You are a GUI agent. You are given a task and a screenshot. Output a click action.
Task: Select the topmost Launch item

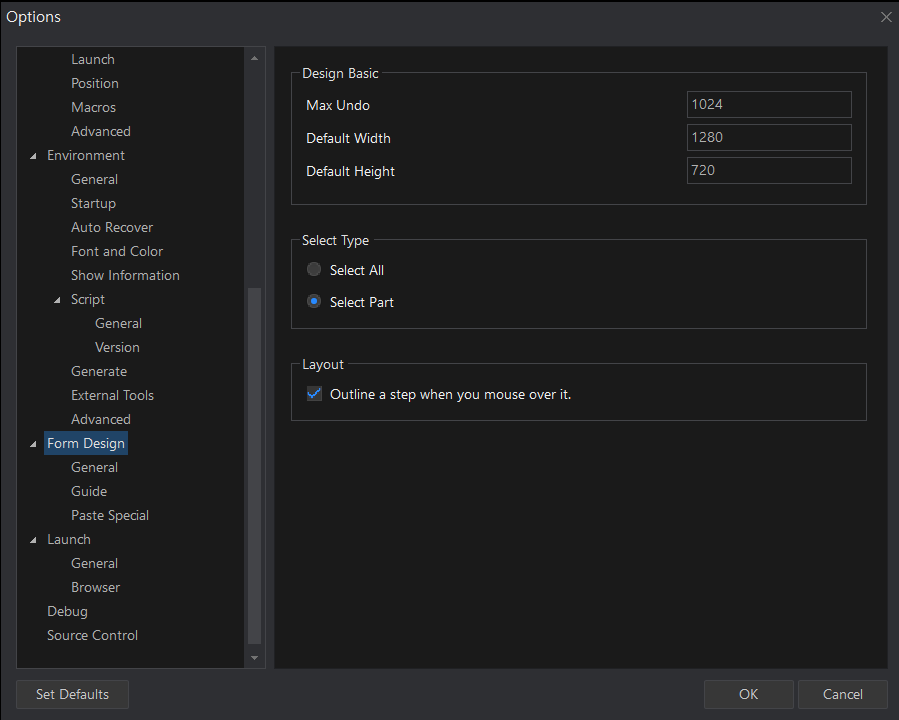[93, 59]
